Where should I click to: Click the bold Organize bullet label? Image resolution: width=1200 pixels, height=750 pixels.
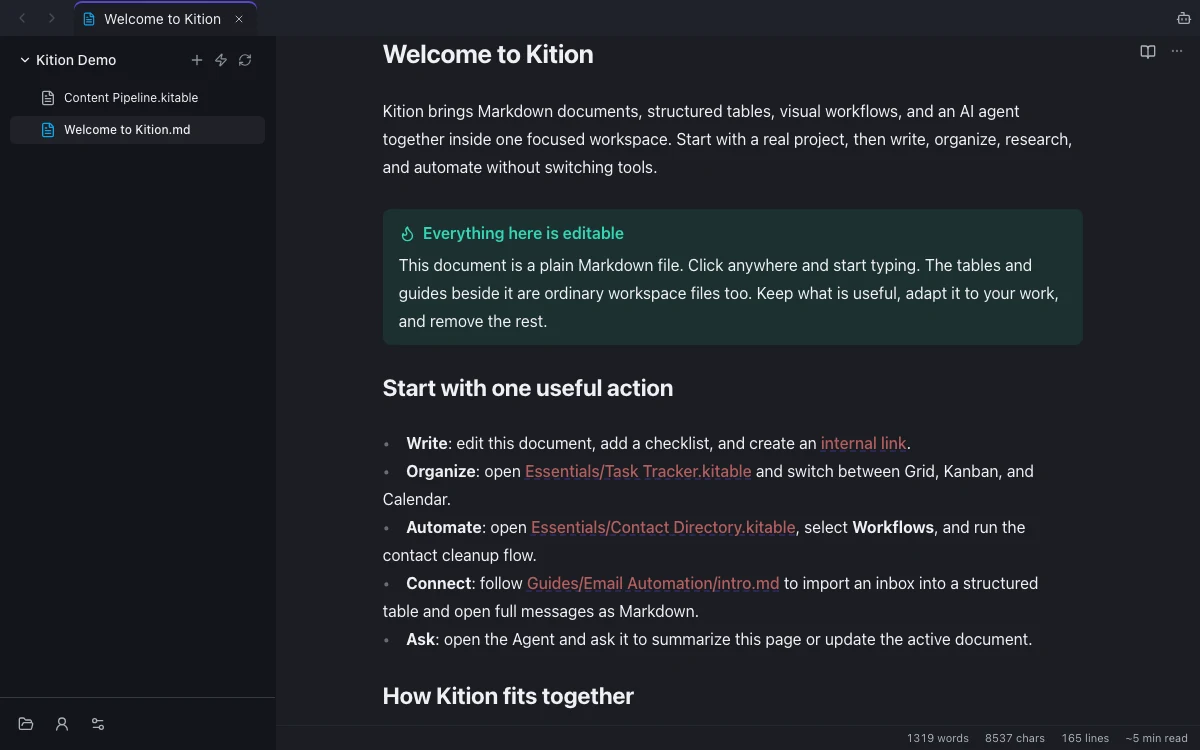(x=441, y=471)
